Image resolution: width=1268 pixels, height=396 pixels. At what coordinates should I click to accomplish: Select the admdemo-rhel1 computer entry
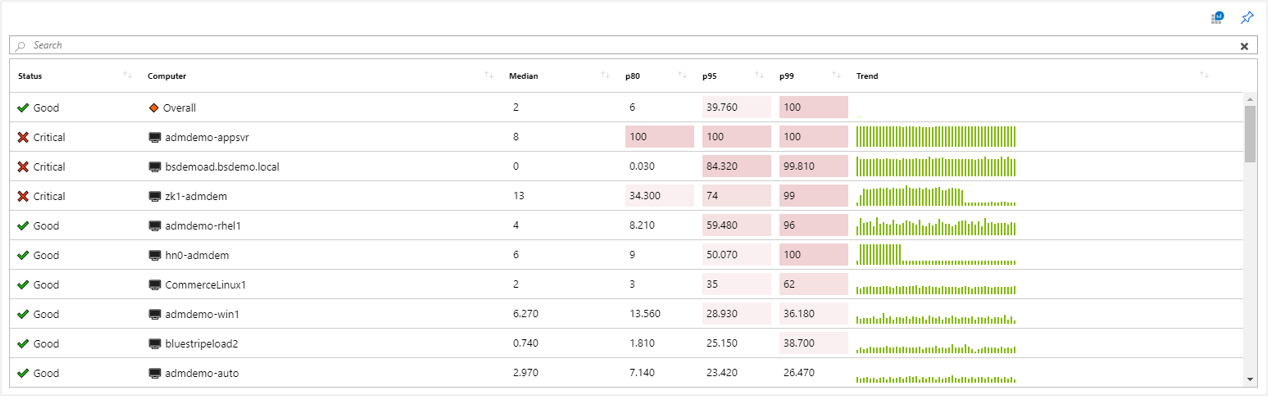[203, 226]
